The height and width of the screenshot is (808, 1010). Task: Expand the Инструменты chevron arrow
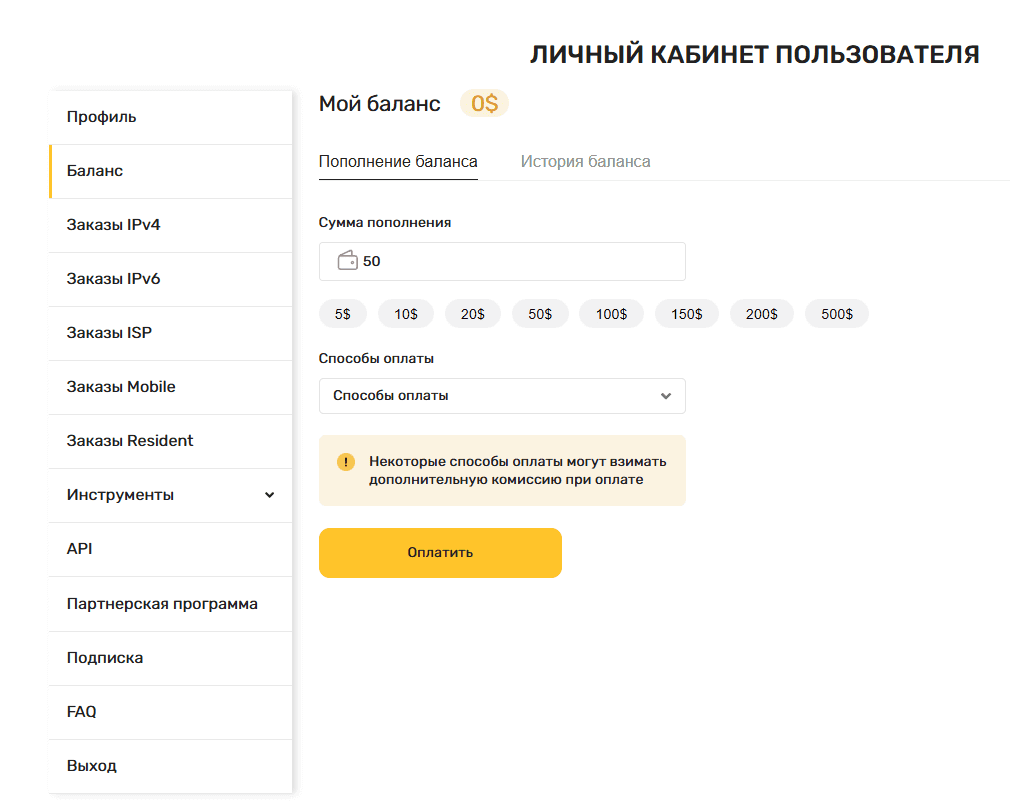coord(269,495)
